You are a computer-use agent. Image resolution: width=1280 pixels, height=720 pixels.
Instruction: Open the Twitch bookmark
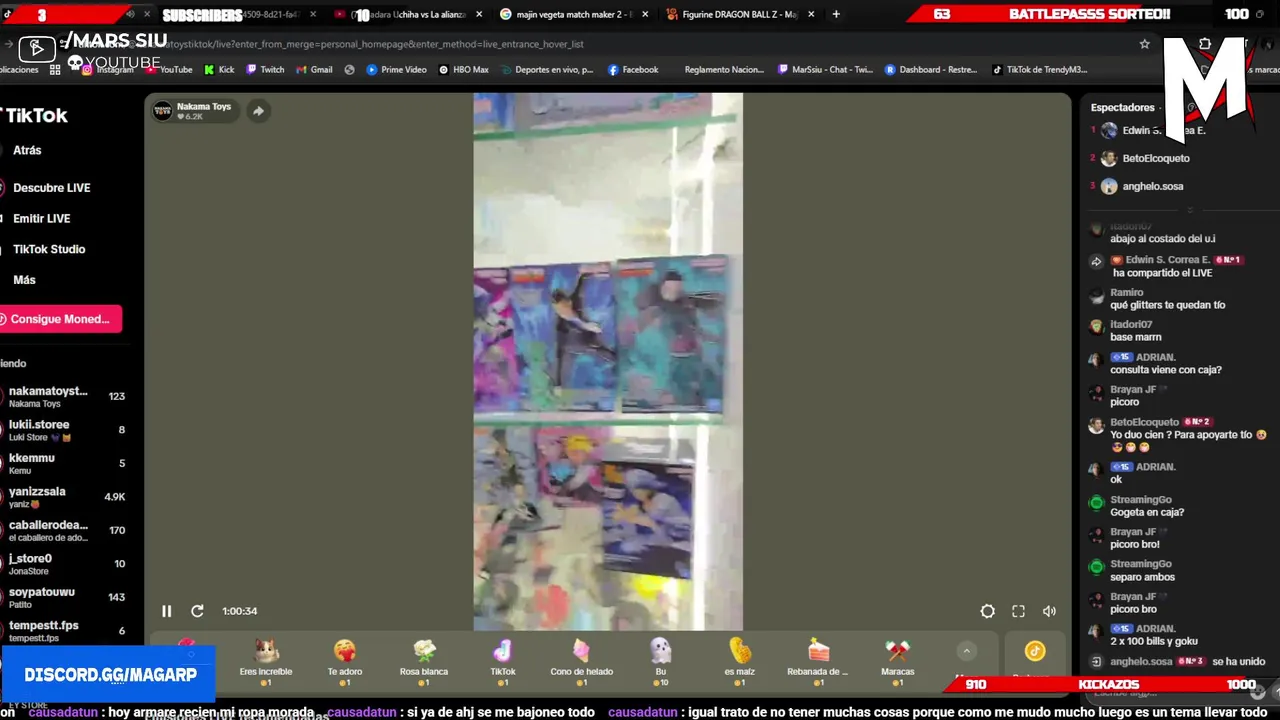tap(265, 70)
